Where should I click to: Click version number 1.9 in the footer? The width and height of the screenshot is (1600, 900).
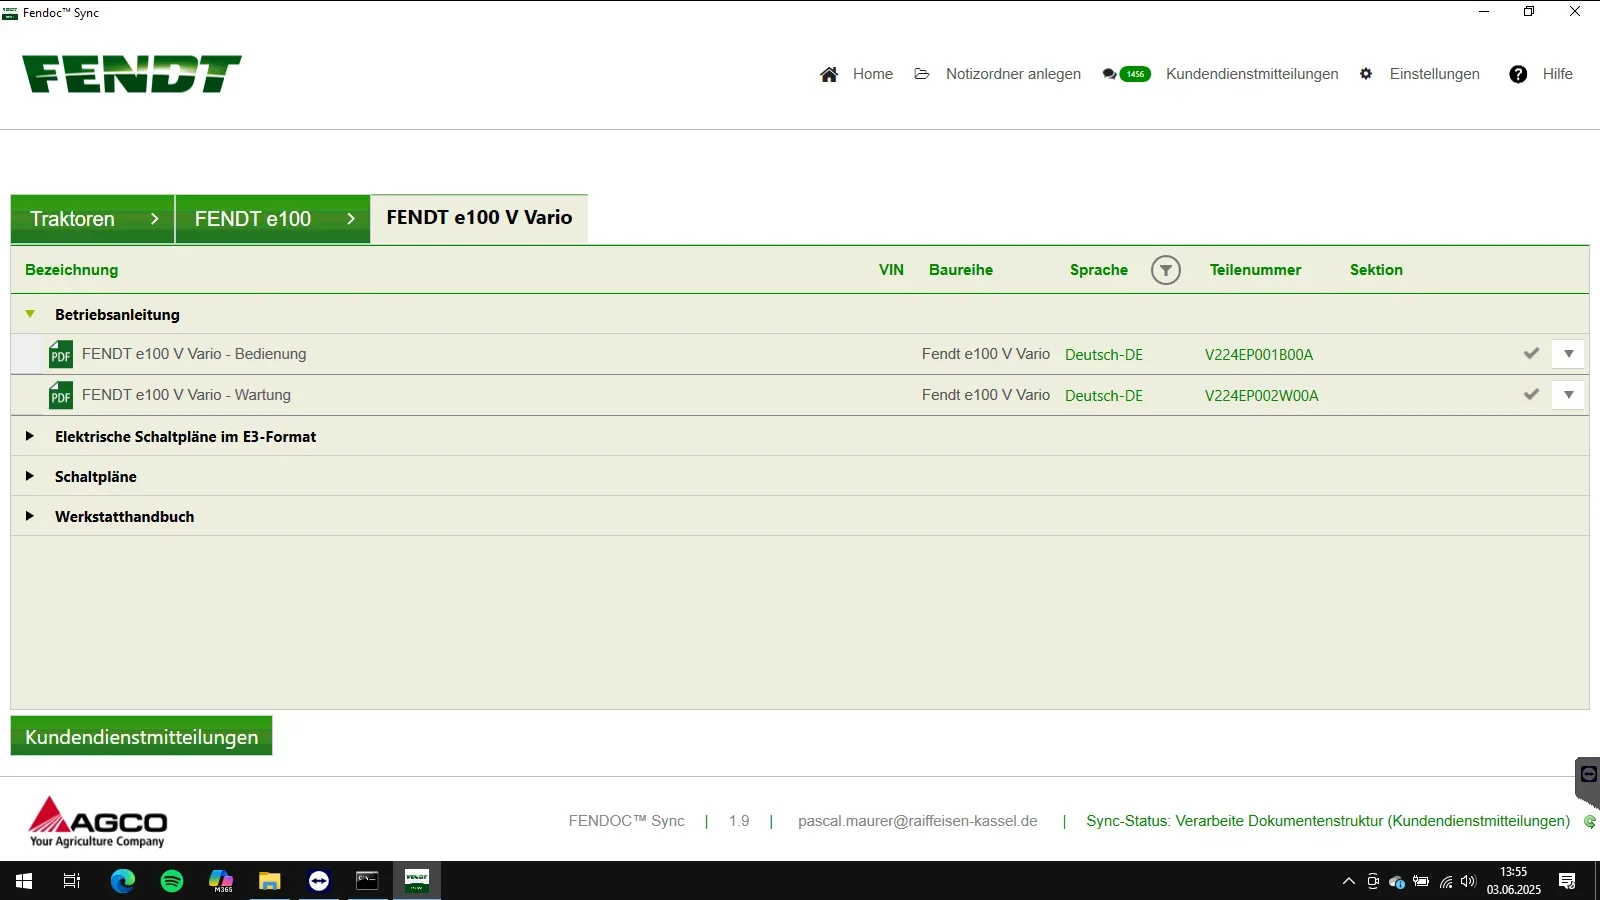(739, 821)
